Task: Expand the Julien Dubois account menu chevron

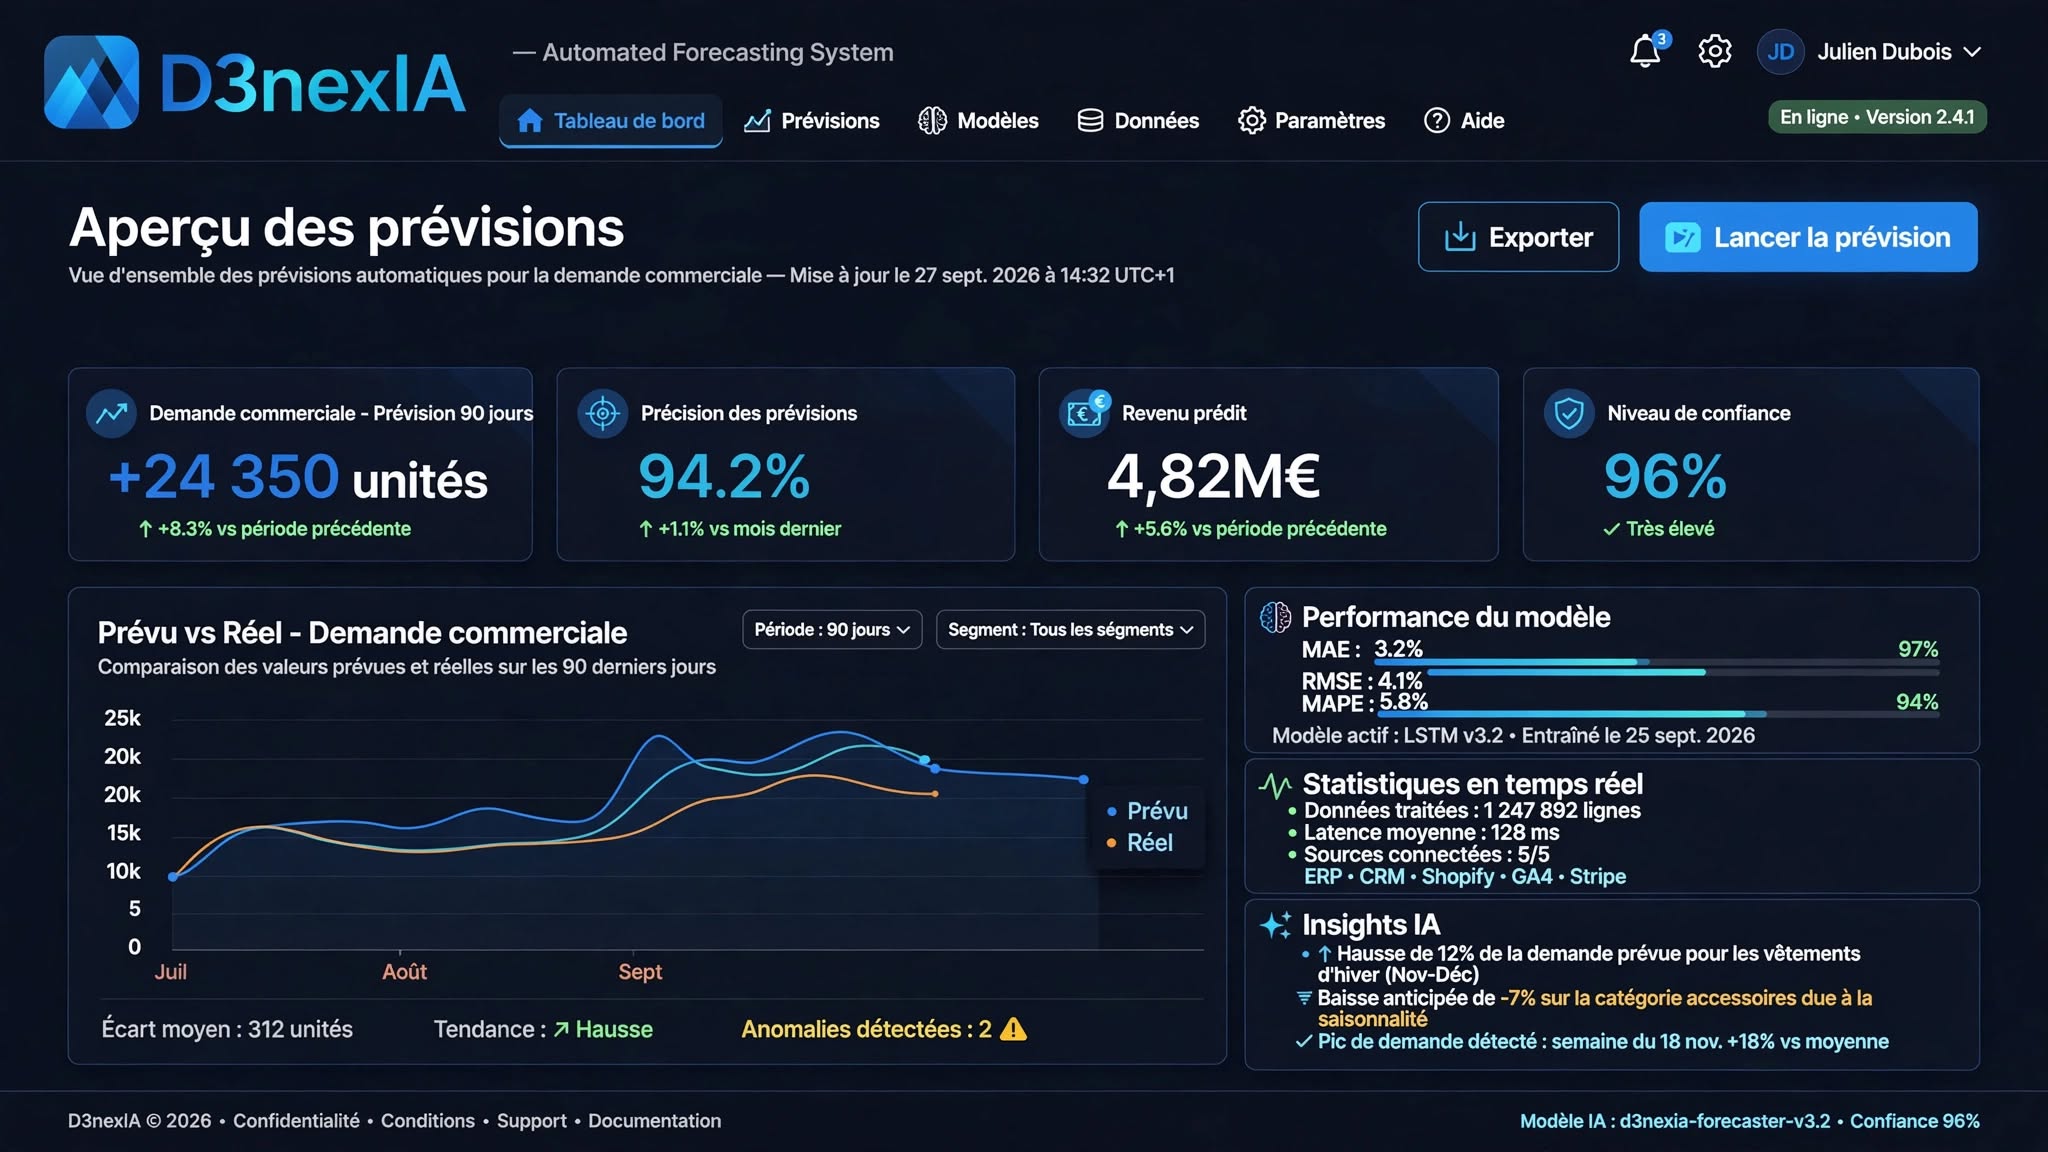Action: click(x=1972, y=52)
